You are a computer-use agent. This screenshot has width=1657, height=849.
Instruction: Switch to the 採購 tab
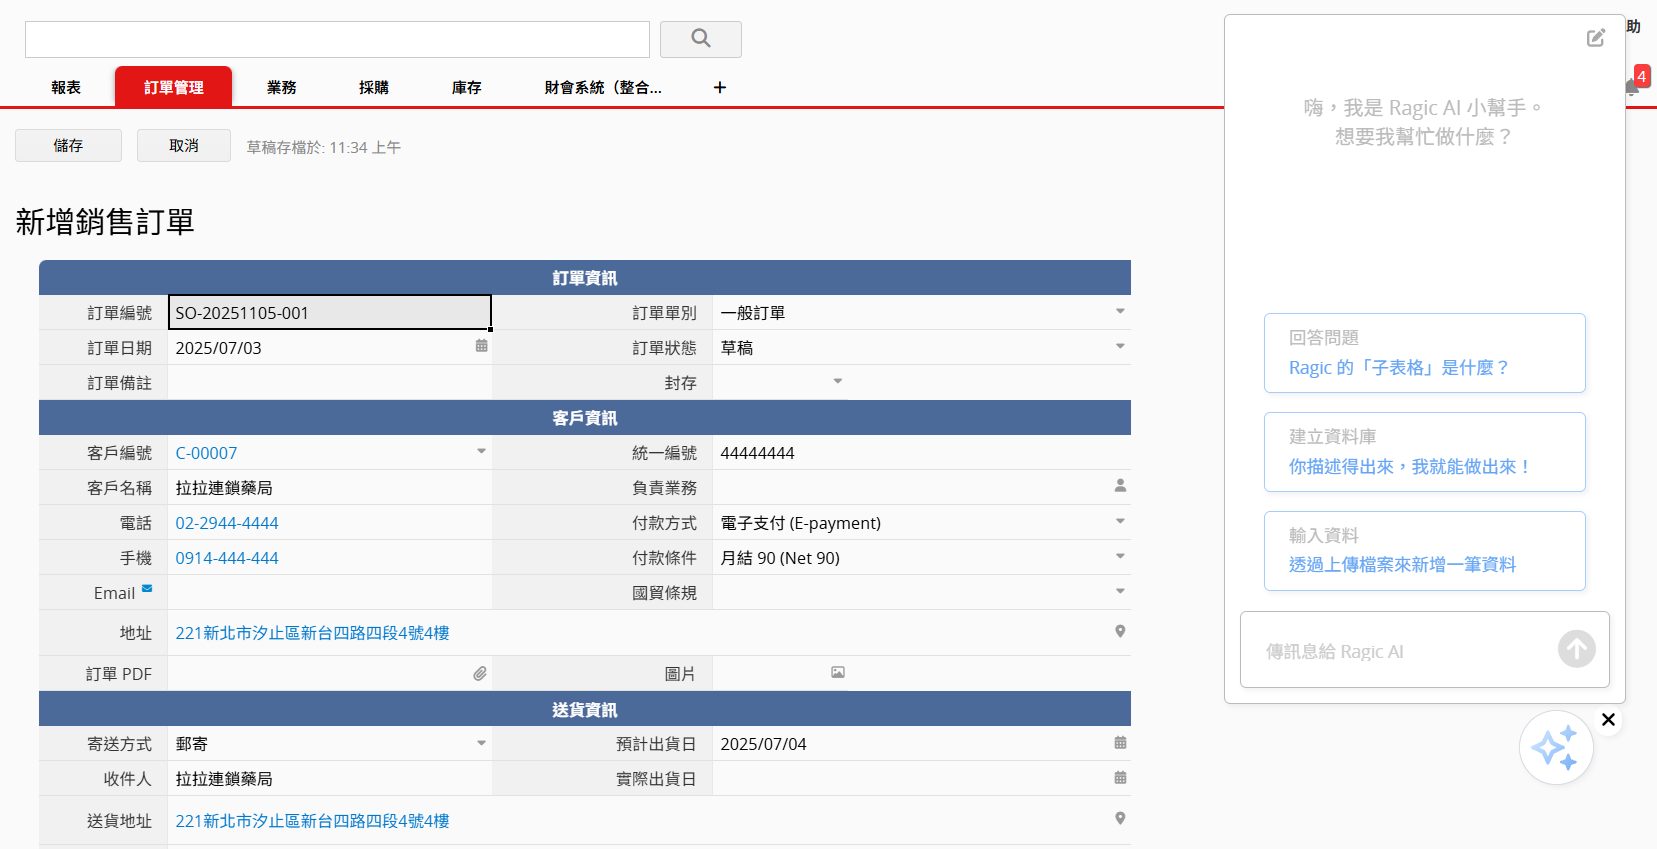(374, 88)
